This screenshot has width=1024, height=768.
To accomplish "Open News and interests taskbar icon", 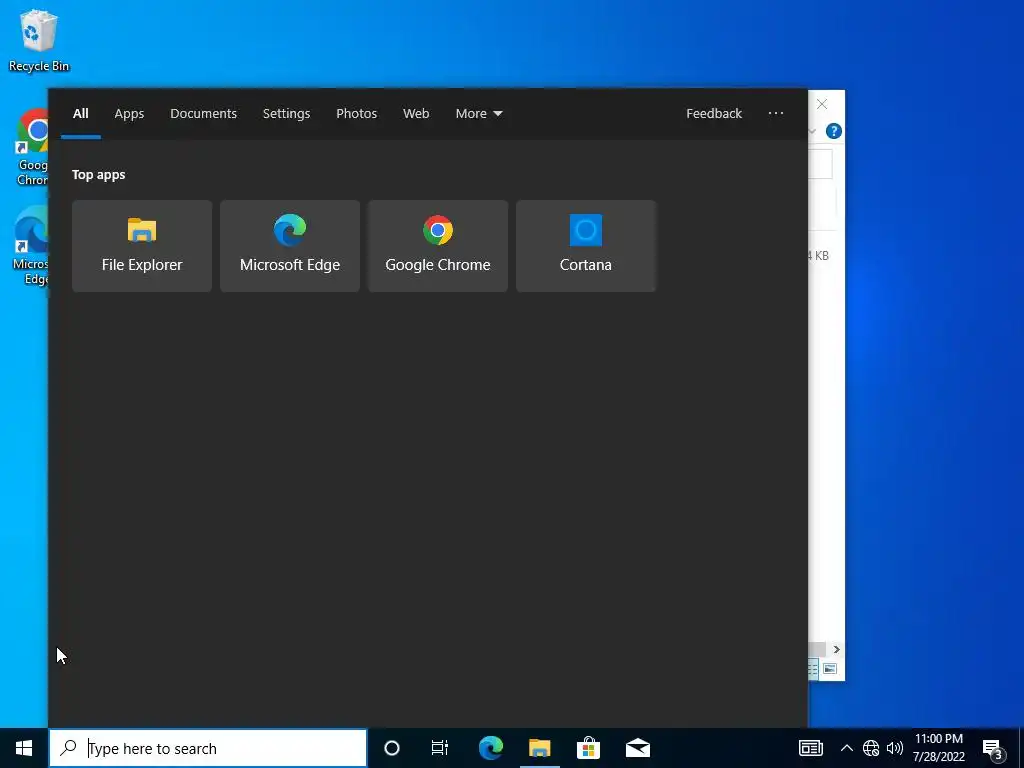I will [810, 748].
